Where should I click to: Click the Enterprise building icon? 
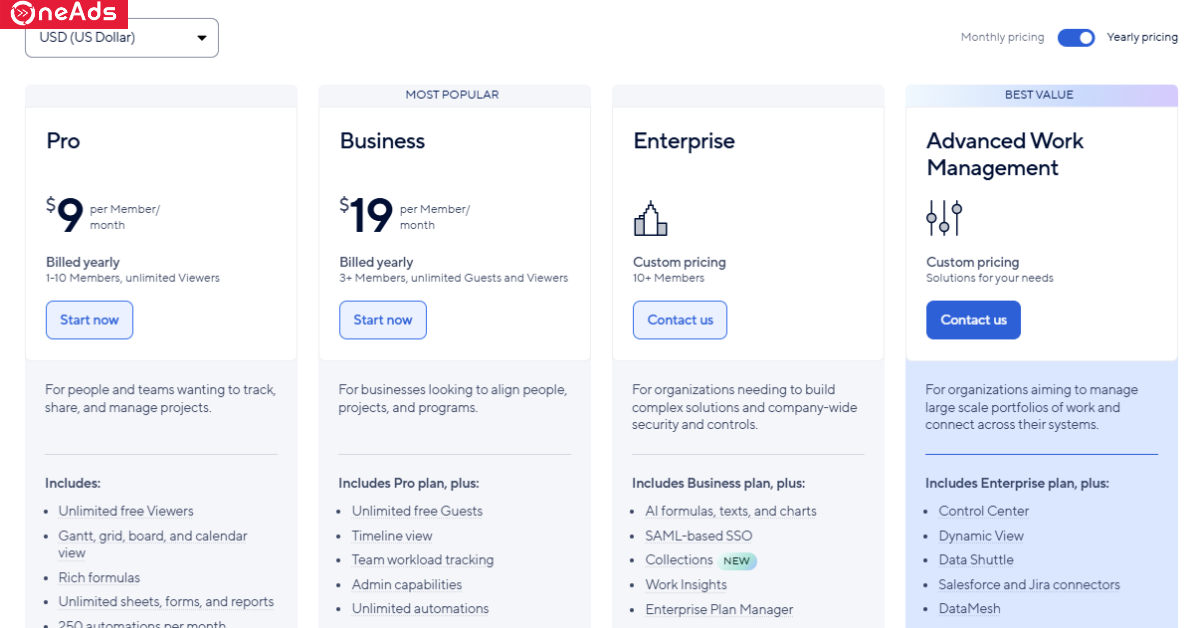tap(650, 218)
